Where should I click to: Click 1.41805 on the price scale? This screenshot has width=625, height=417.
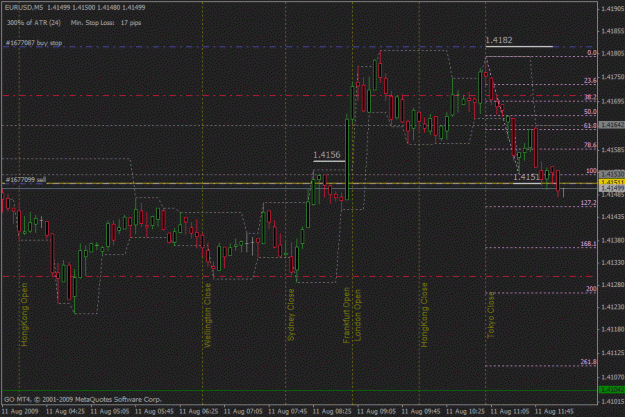click(613, 53)
